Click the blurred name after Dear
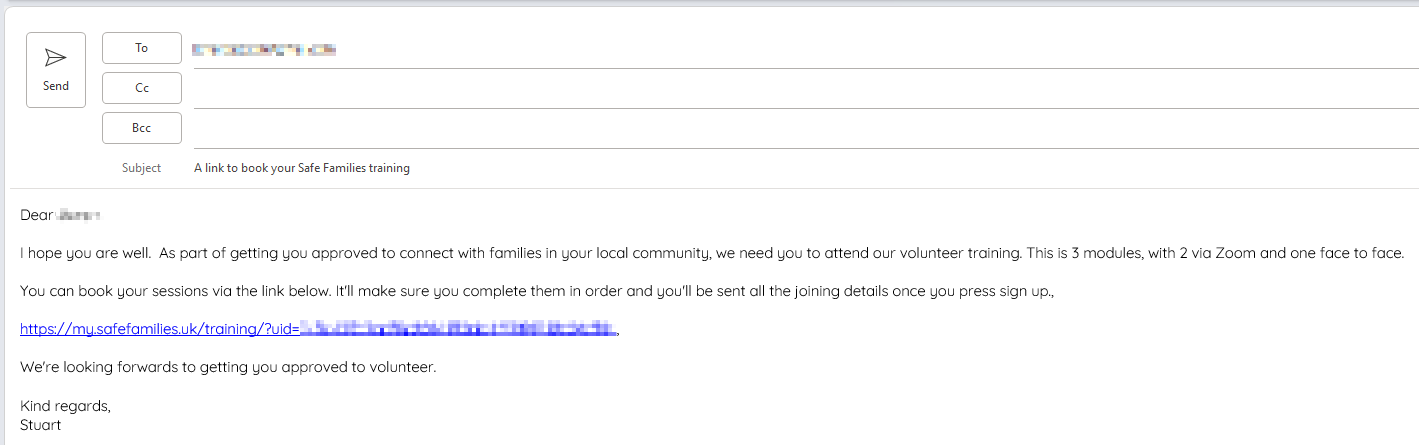The image size is (1419, 445). 81,215
